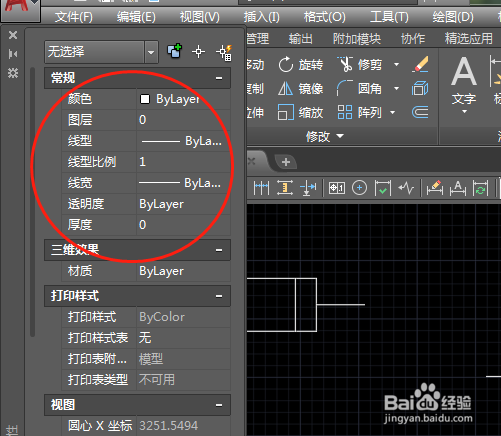501x436 pixels.
Task: Select the 旋转 rotate tool
Action: click(x=301, y=64)
